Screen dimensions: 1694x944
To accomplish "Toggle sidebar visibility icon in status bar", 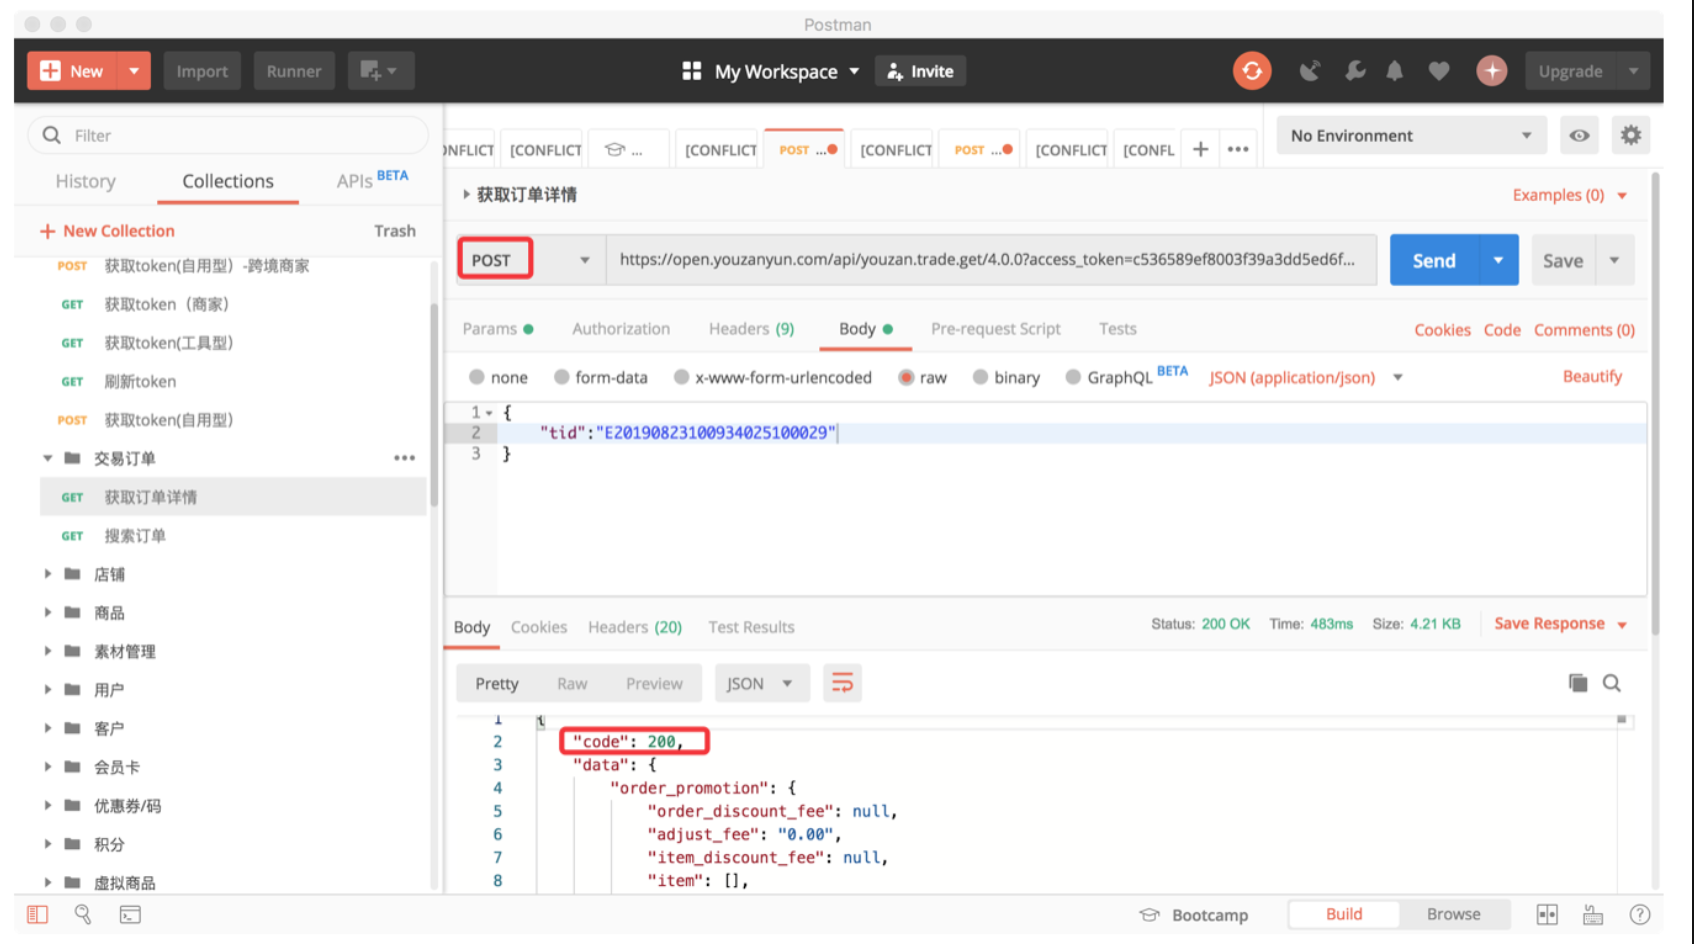I will tap(37, 914).
